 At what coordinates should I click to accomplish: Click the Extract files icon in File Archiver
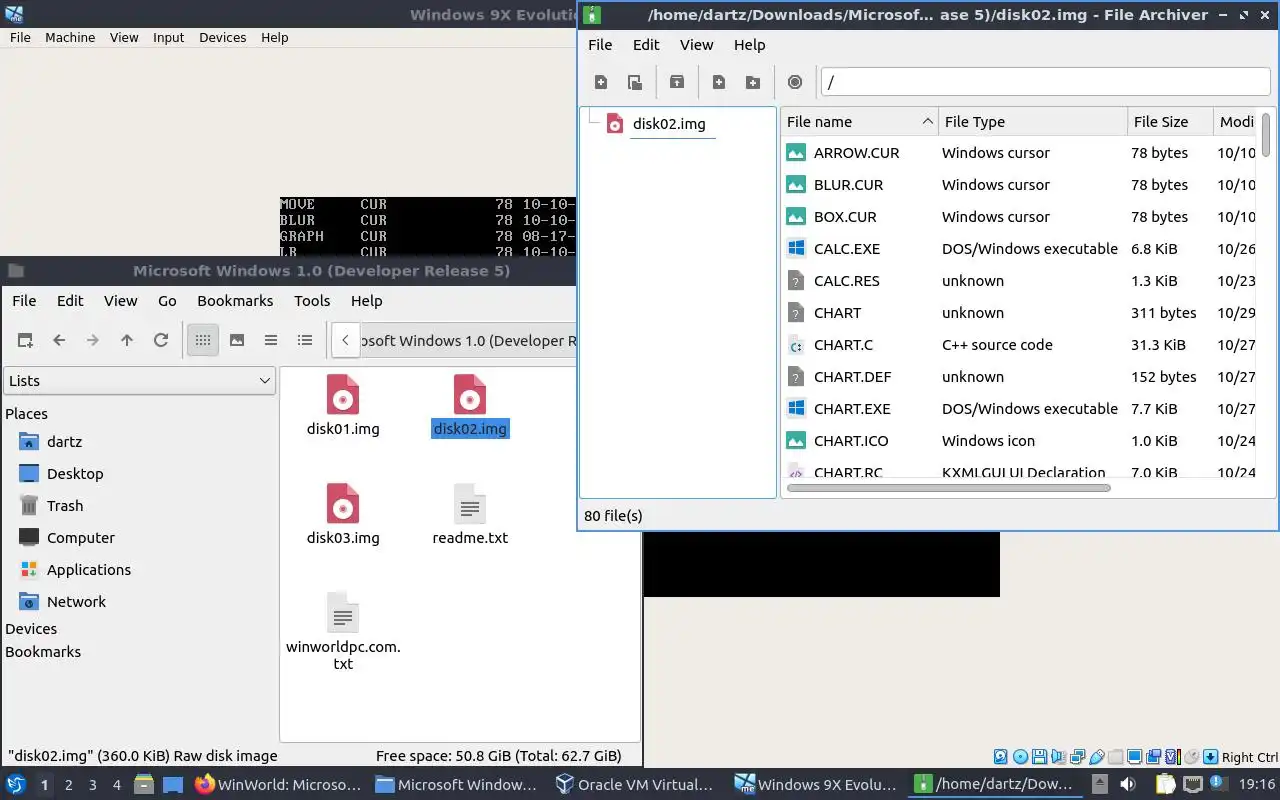(x=677, y=82)
